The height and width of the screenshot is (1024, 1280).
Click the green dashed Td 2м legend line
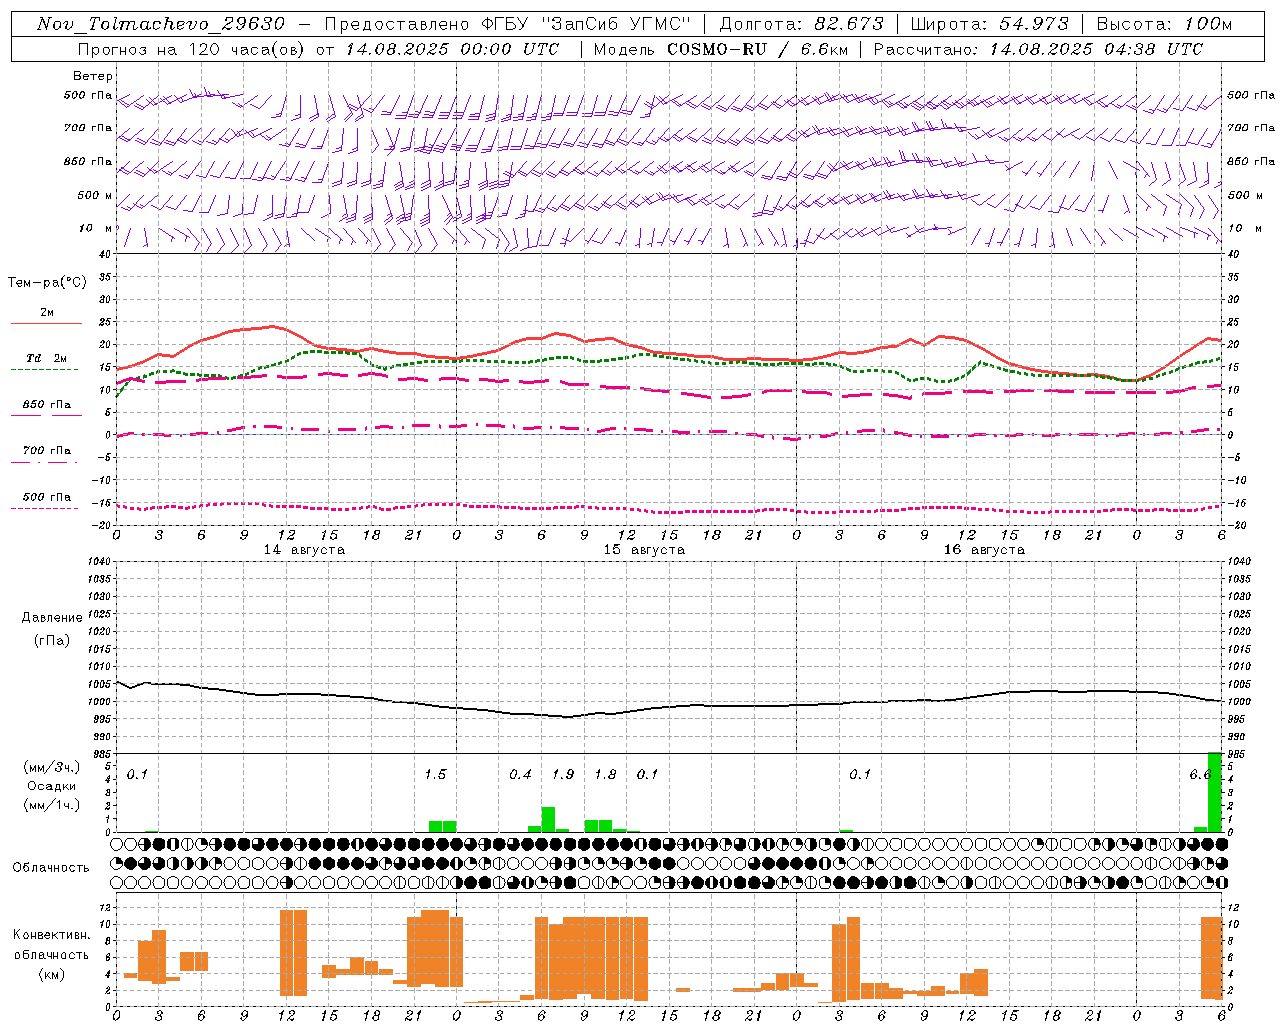44,369
